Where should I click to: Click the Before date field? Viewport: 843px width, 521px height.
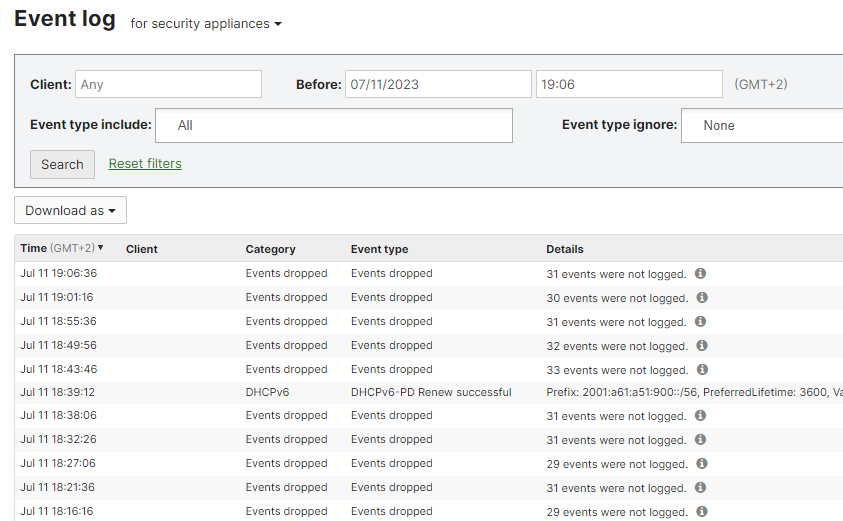[438, 84]
